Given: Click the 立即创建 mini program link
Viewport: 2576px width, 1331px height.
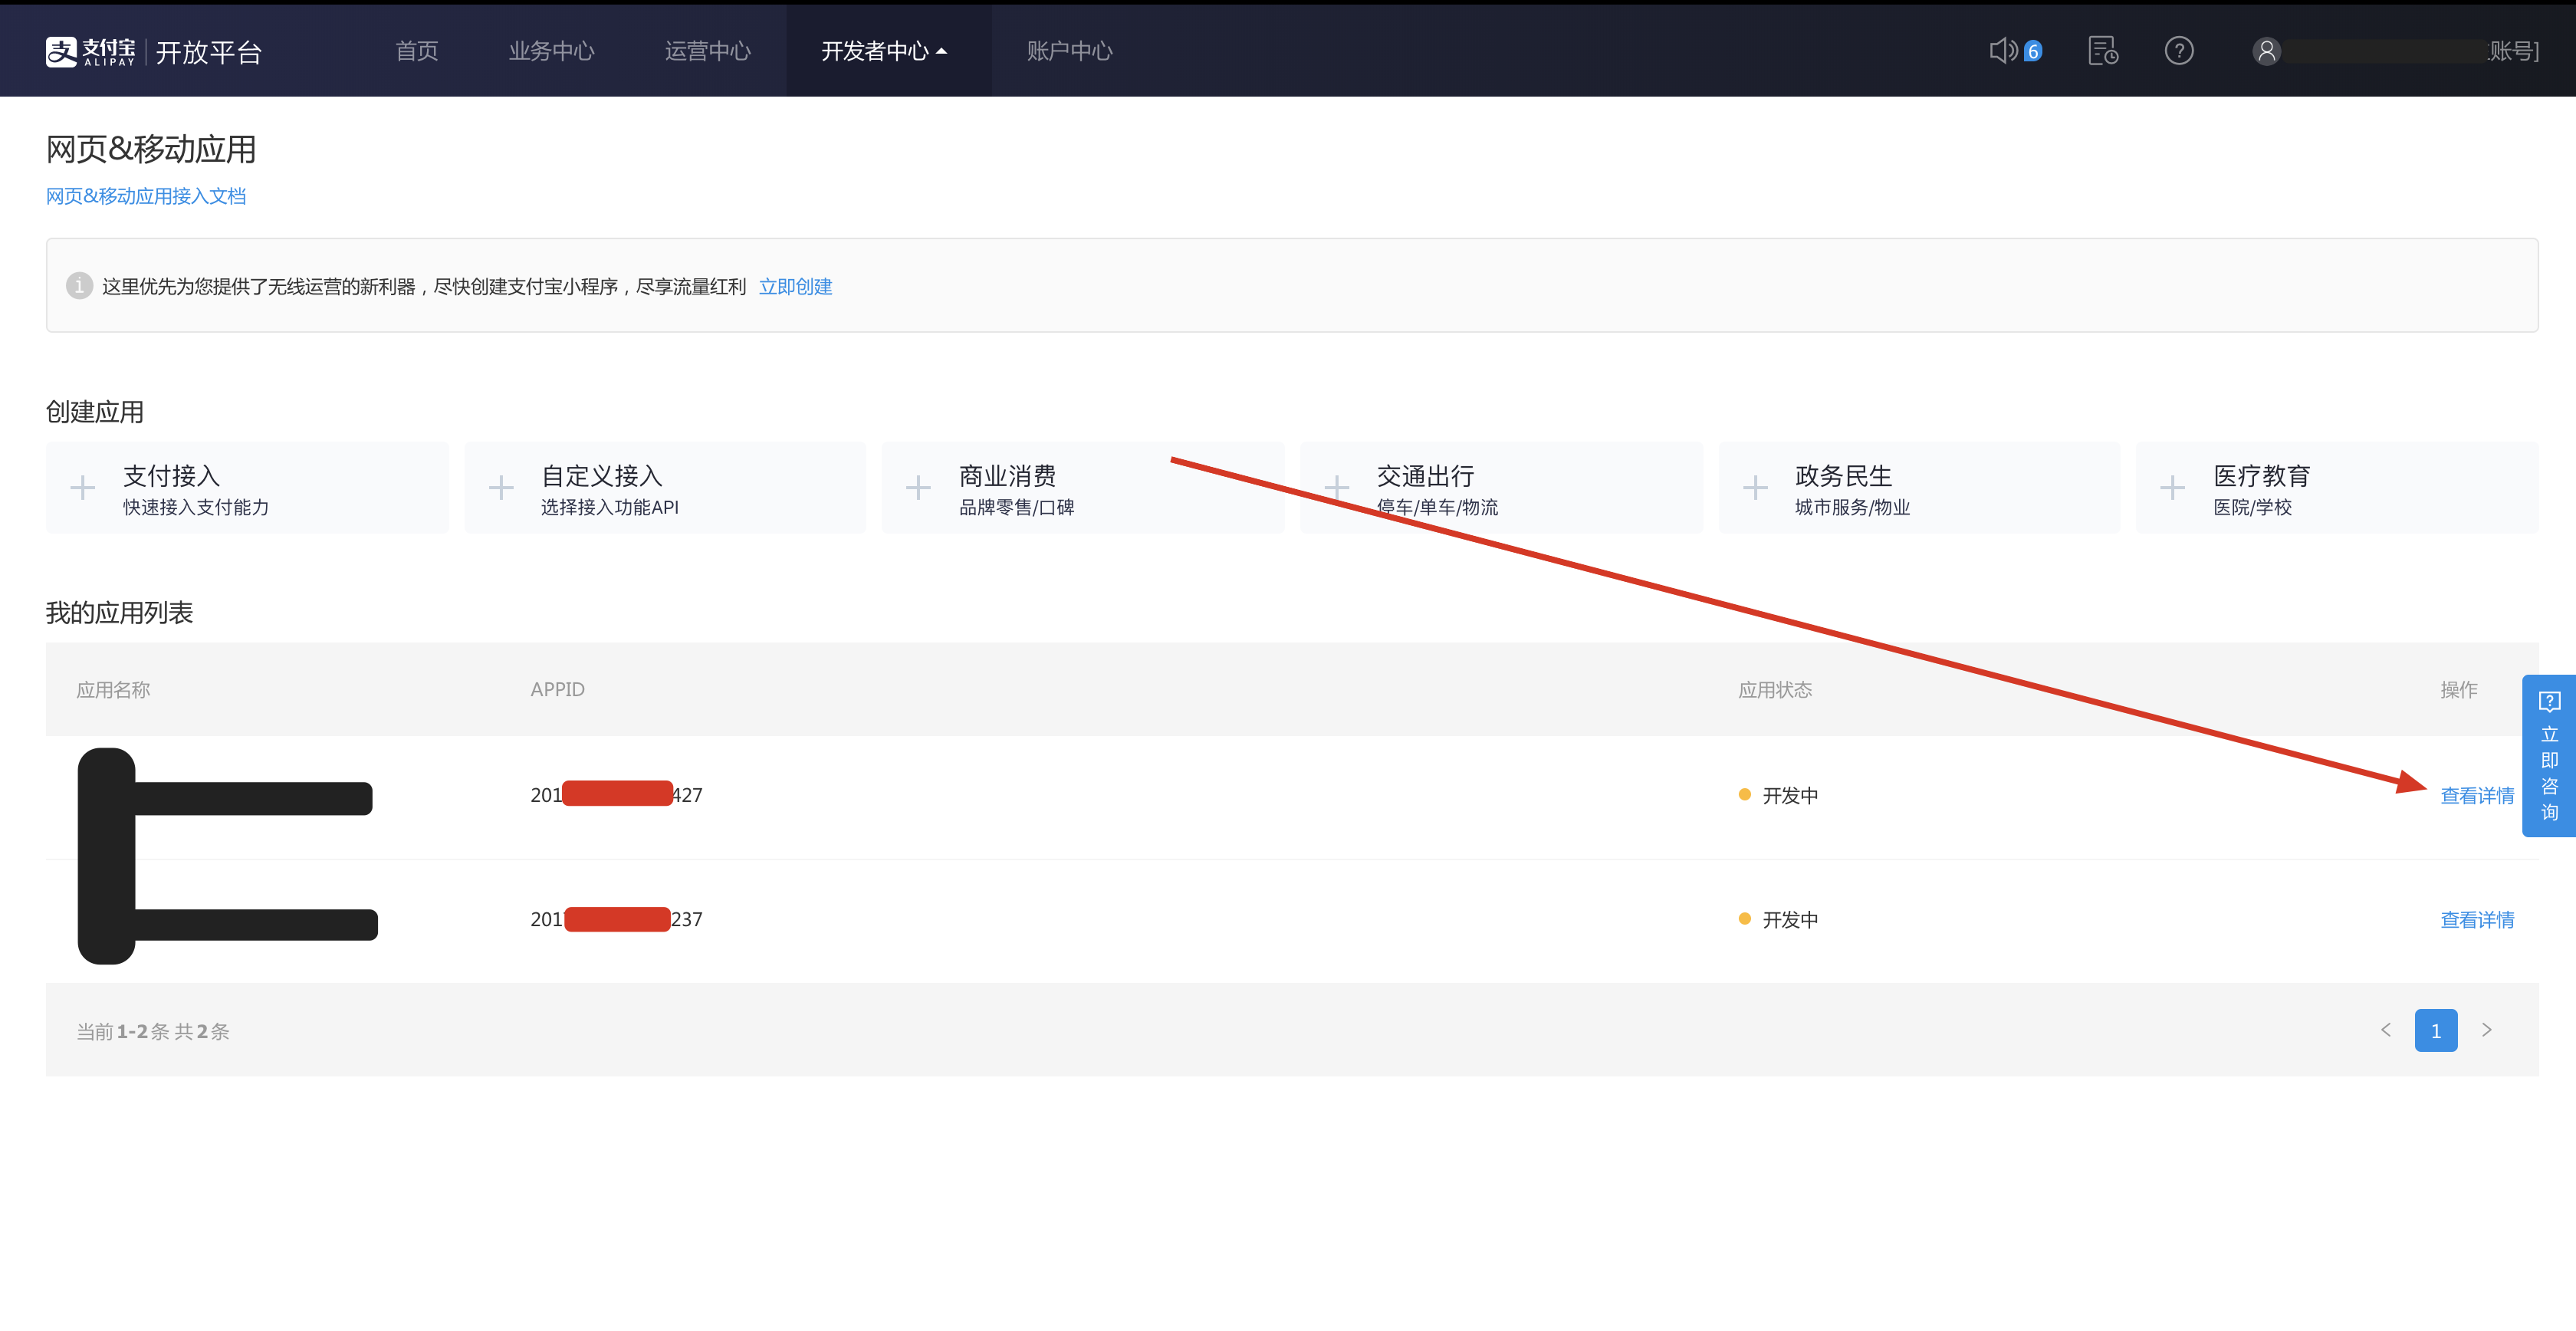Looking at the screenshot, I should click(x=795, y=287).
